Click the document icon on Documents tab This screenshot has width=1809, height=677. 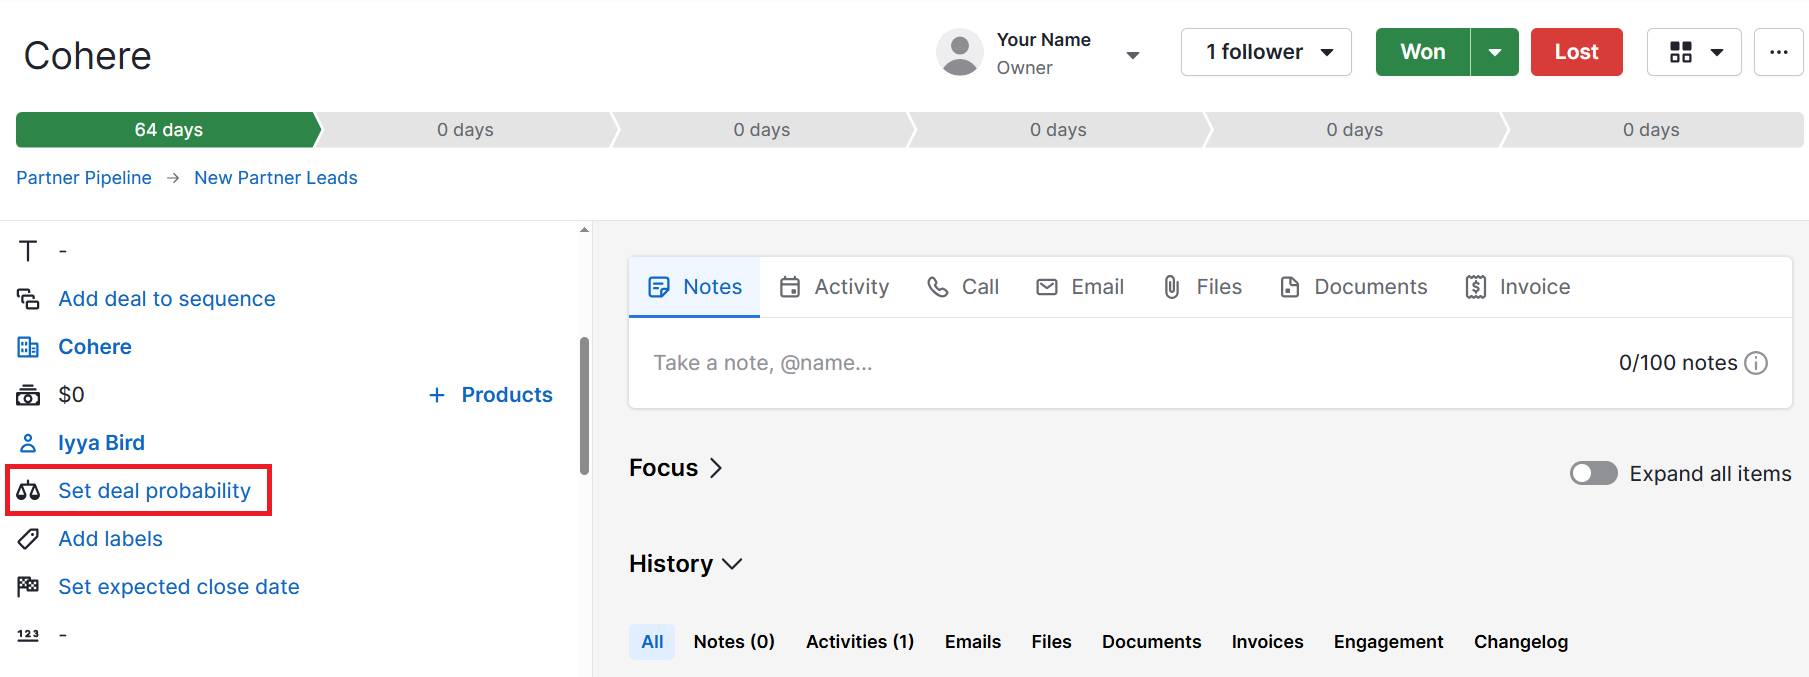click(x=1290, y=287)
